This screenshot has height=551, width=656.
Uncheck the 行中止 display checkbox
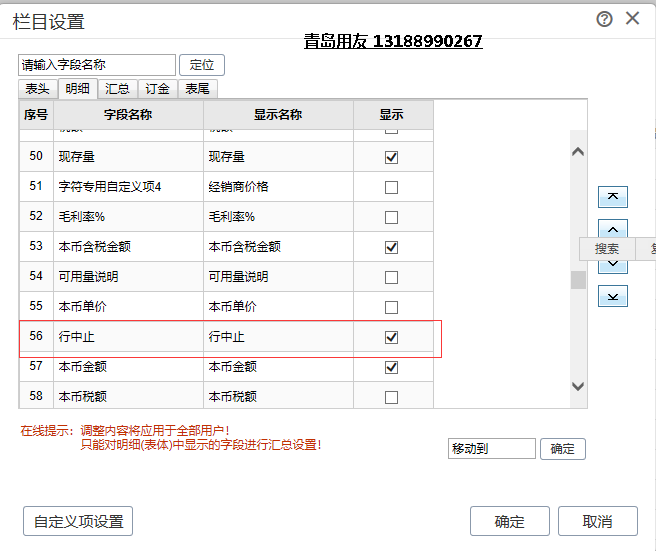coord(391,337)
